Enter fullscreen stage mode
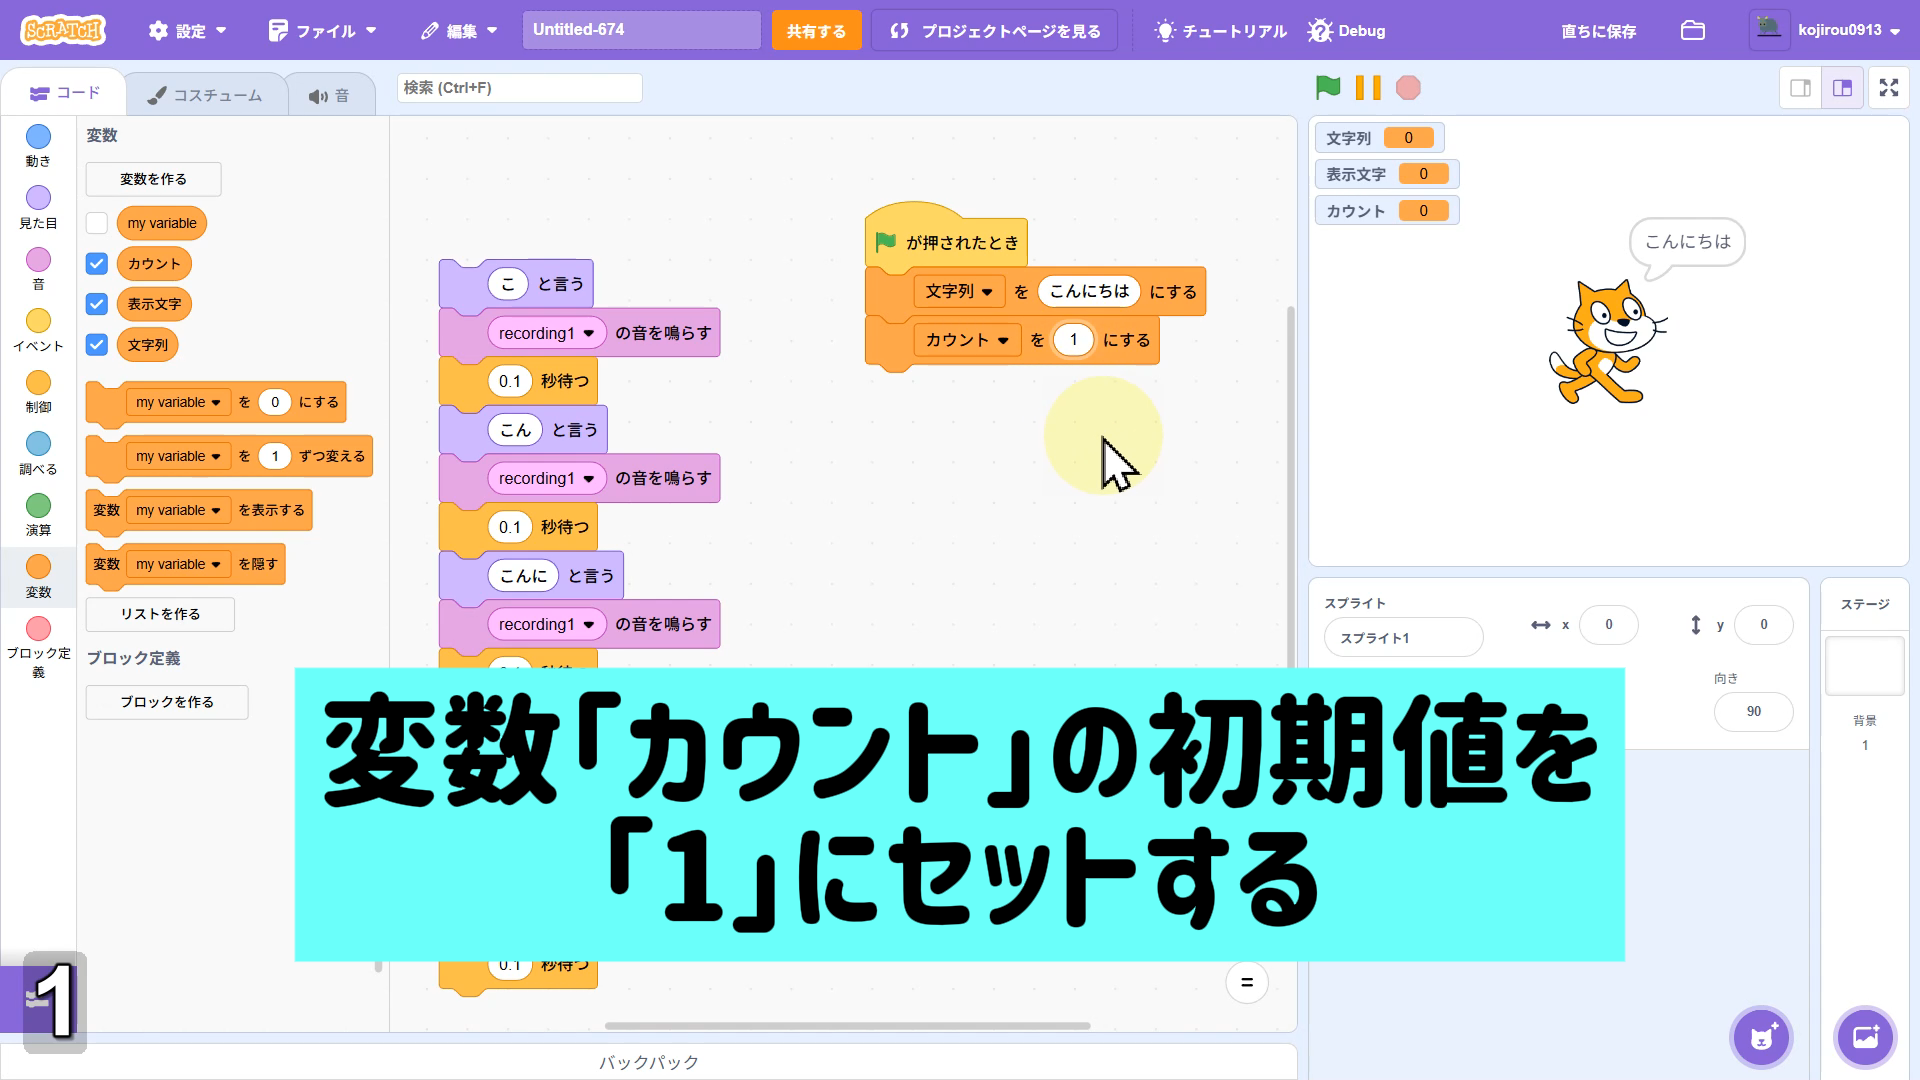This screenshot has width=1920, height=1080. point(1888,88)
